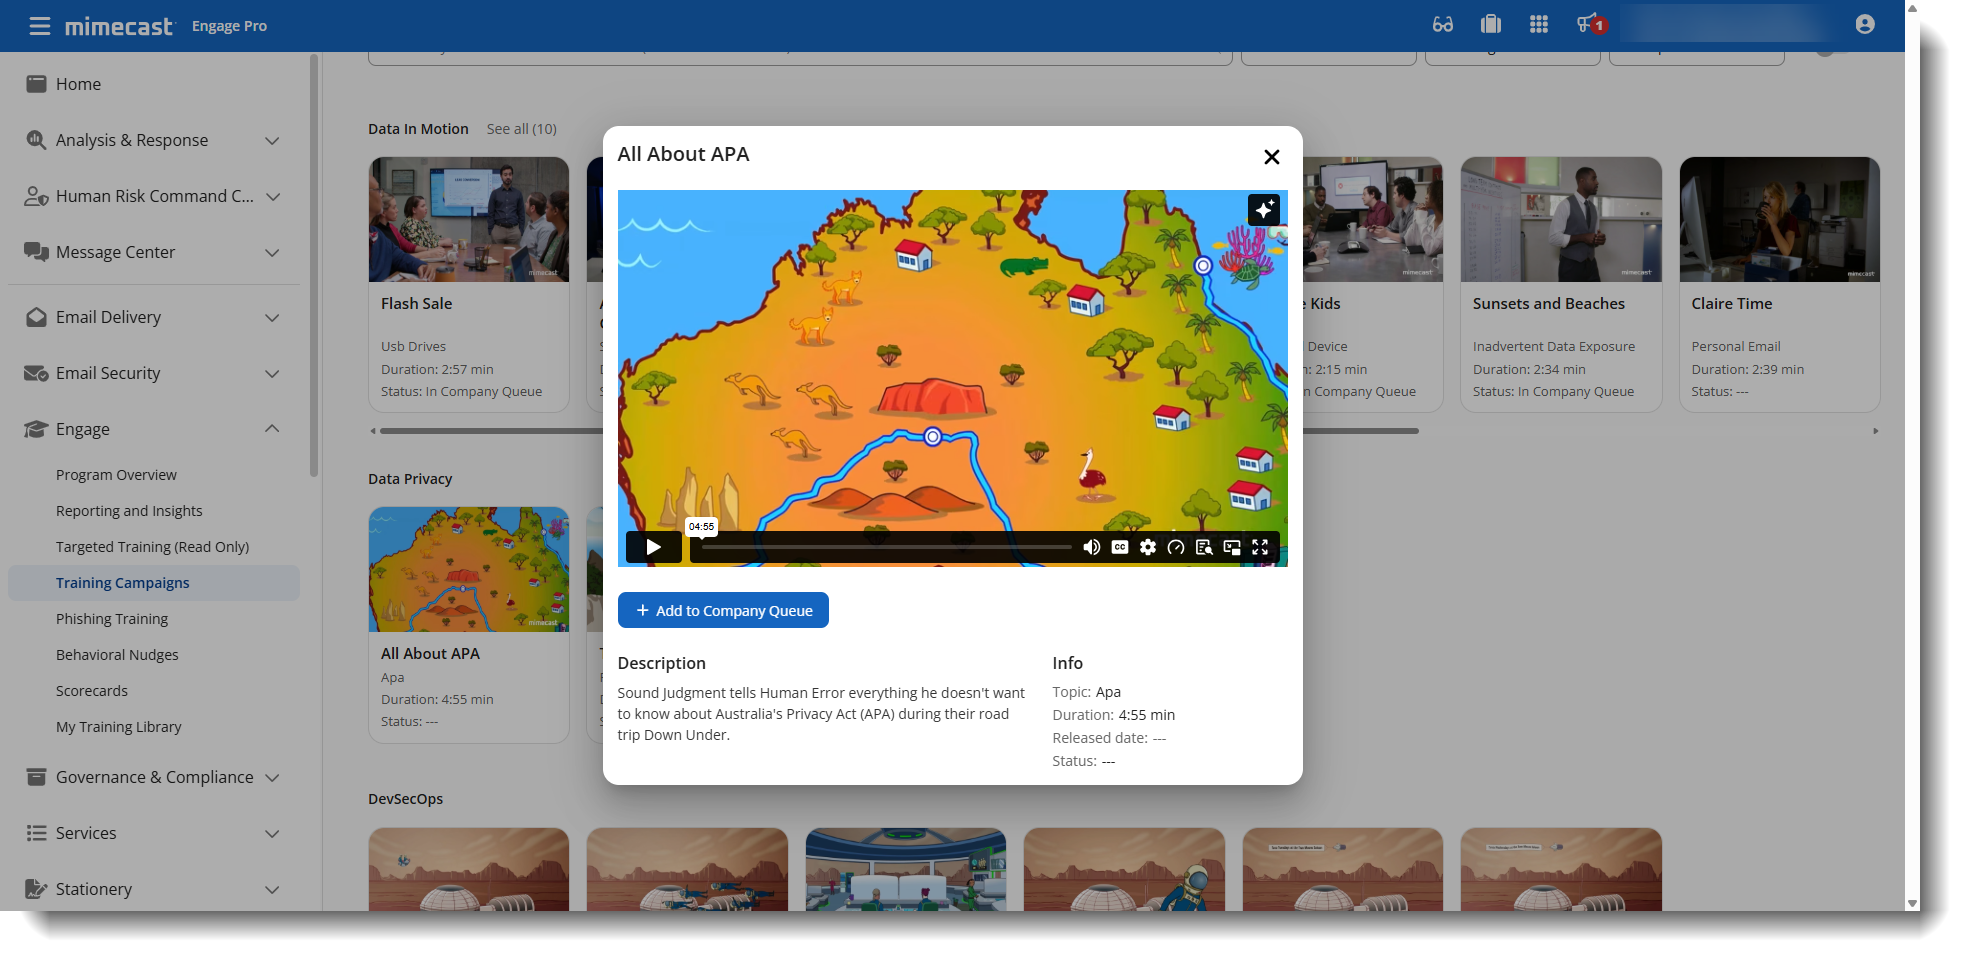This screenshot has height=961, width=1970.
Task: Expand Email Security chevron
Action: click(272, 373)
